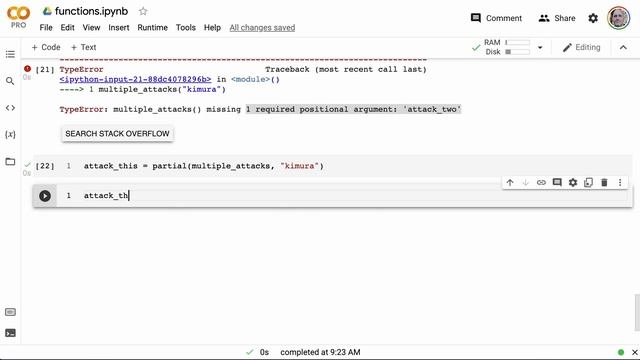Open notebook settings gear in header
This screenshot has height=360, width=640.
593,18
